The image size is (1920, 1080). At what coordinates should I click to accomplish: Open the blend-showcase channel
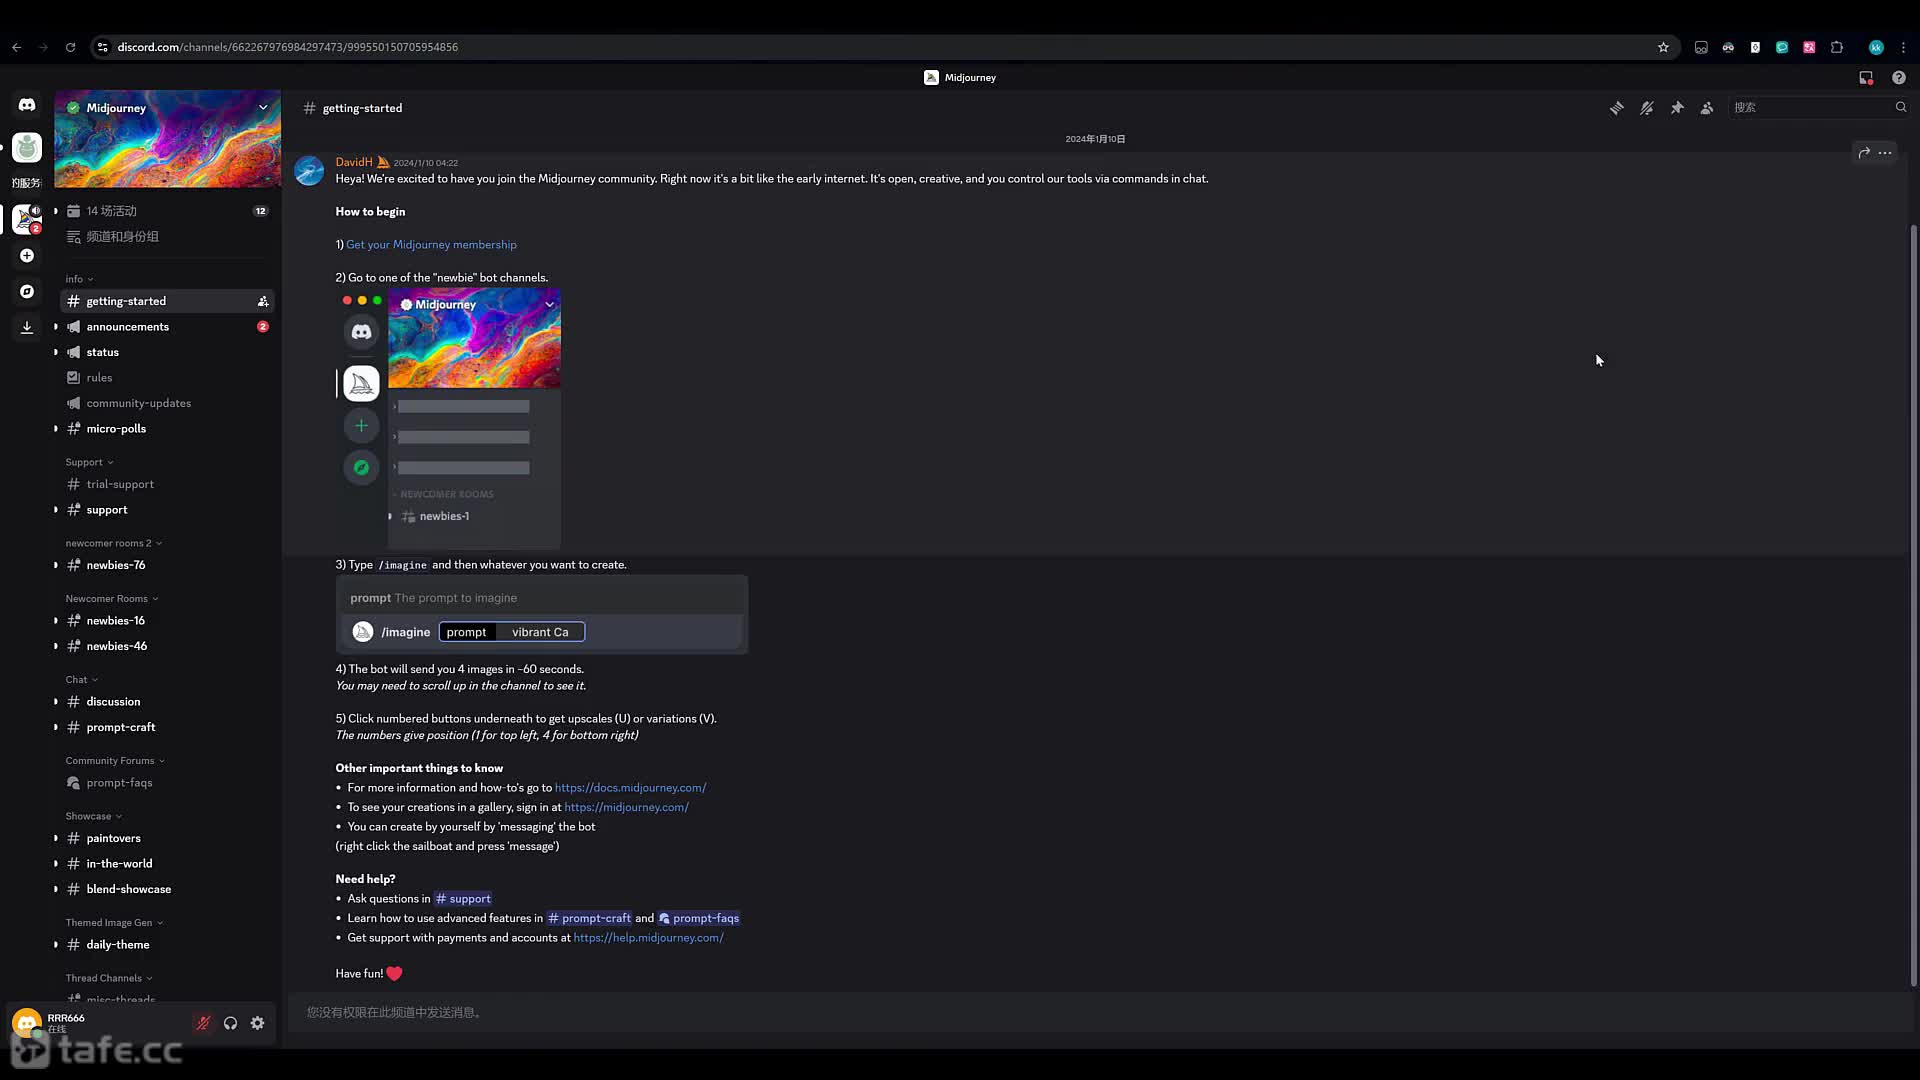(166, 889)
